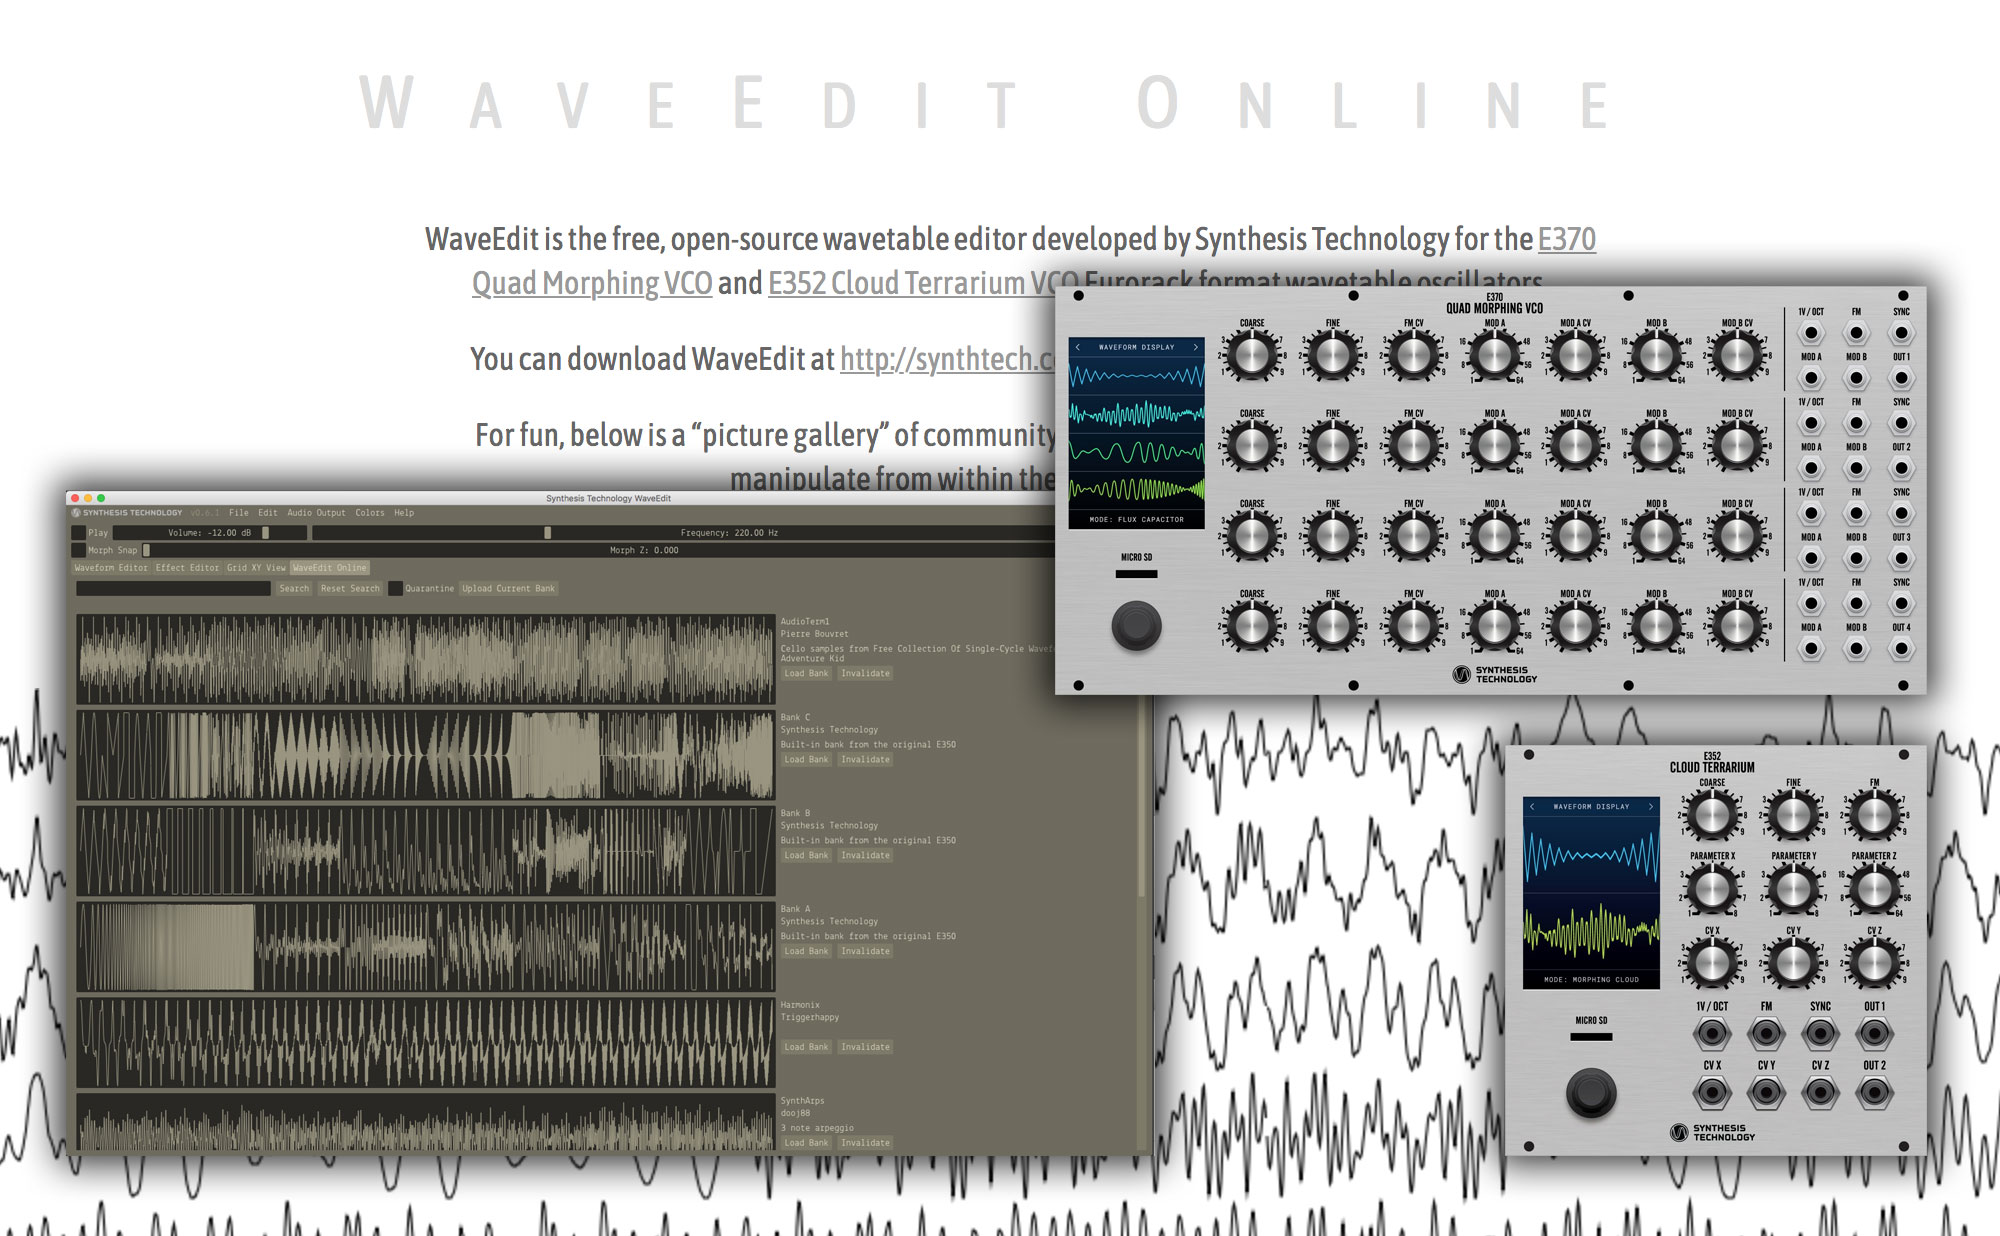Click the E370 top-row FINE knob
The image size is (2000, 1236).
pos(1333,355)
